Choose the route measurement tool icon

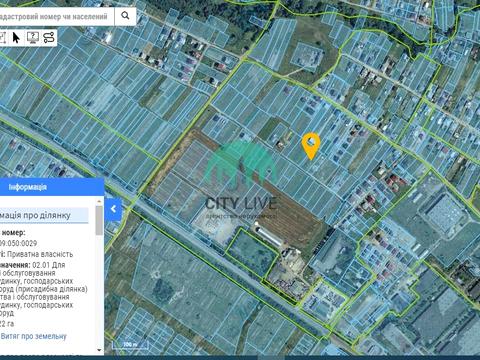(x=49, y=38)
